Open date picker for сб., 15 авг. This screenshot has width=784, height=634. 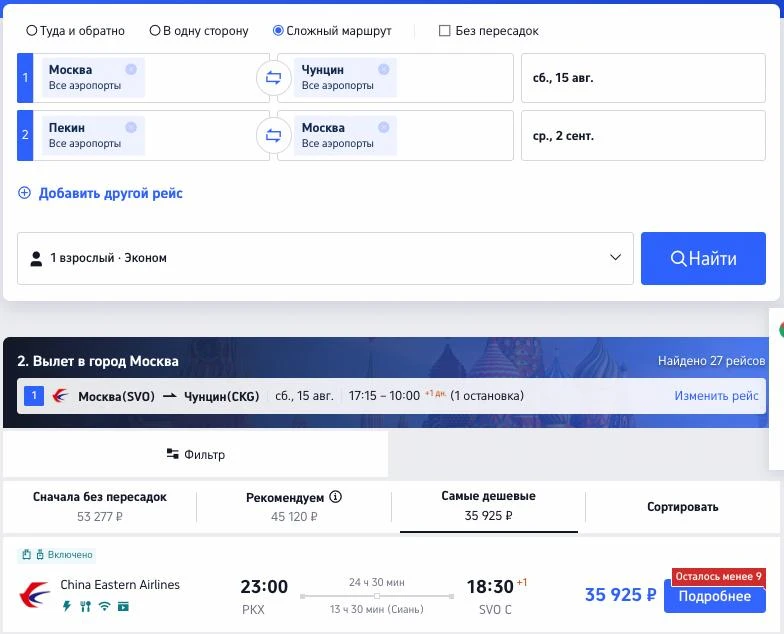(x=643, y=78)
